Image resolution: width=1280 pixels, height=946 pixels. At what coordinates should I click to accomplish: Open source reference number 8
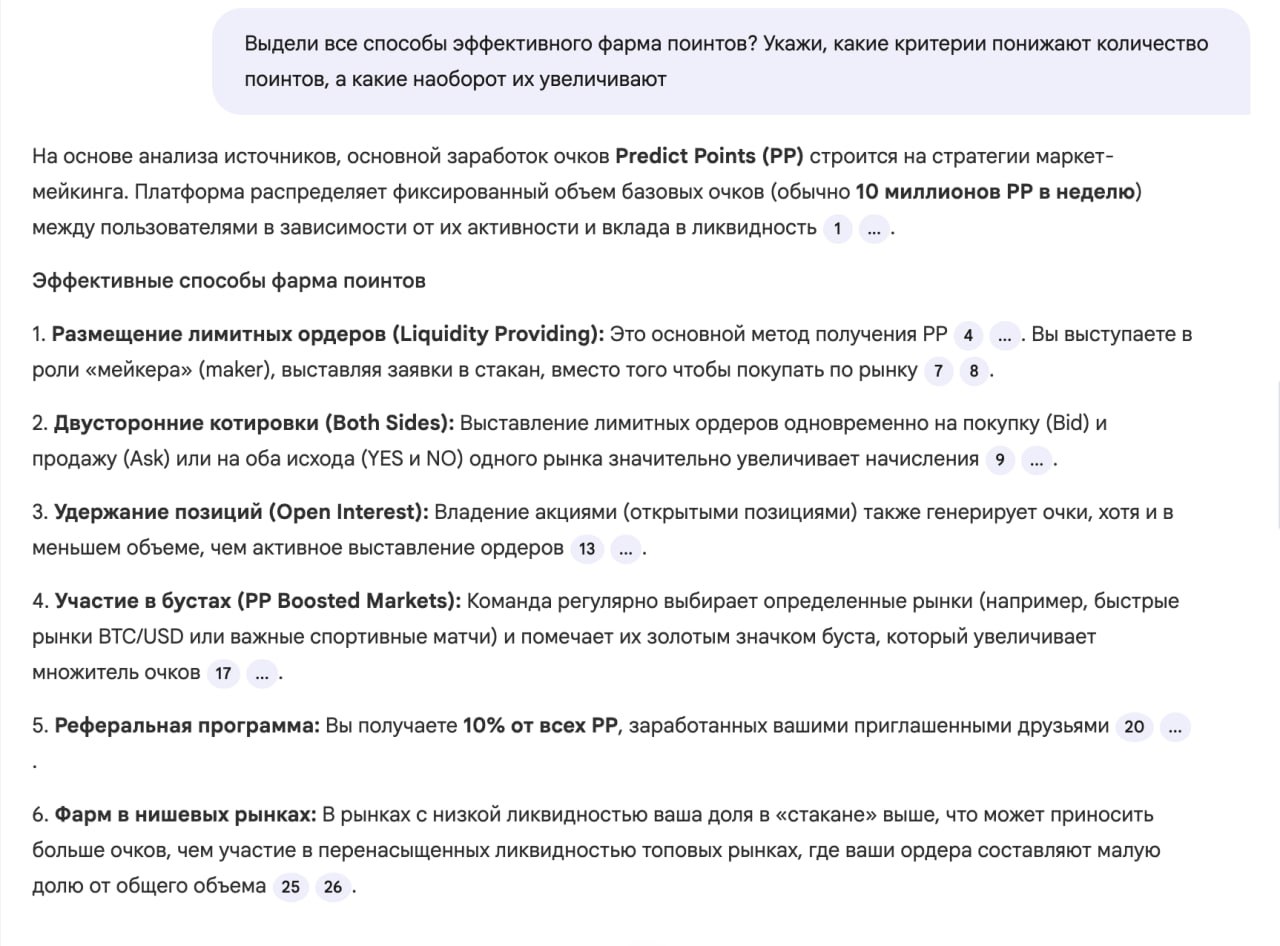tap(975, 372)
